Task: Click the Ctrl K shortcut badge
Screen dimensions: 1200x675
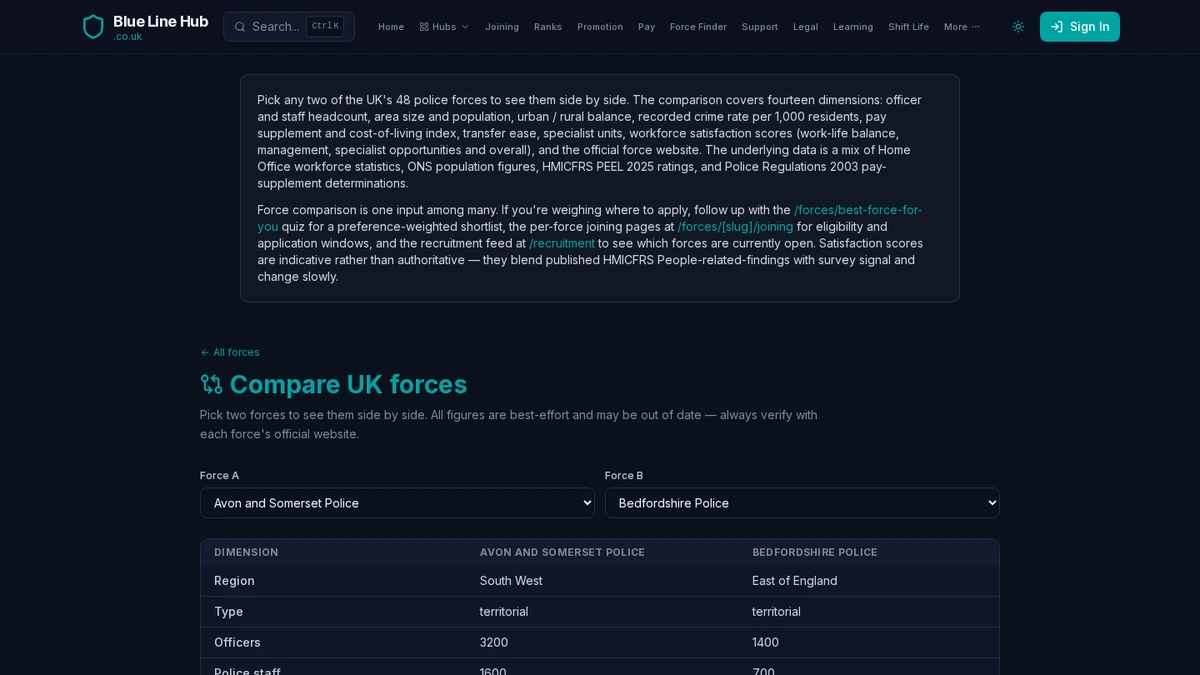Action: coord(325,27)
